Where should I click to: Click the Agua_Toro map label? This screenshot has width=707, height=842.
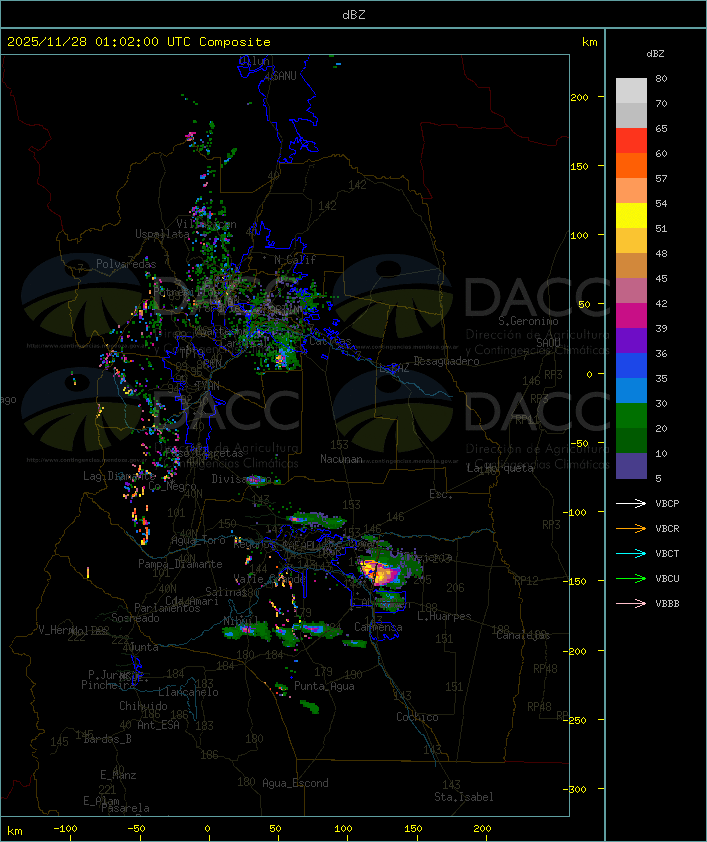[199, 540]
